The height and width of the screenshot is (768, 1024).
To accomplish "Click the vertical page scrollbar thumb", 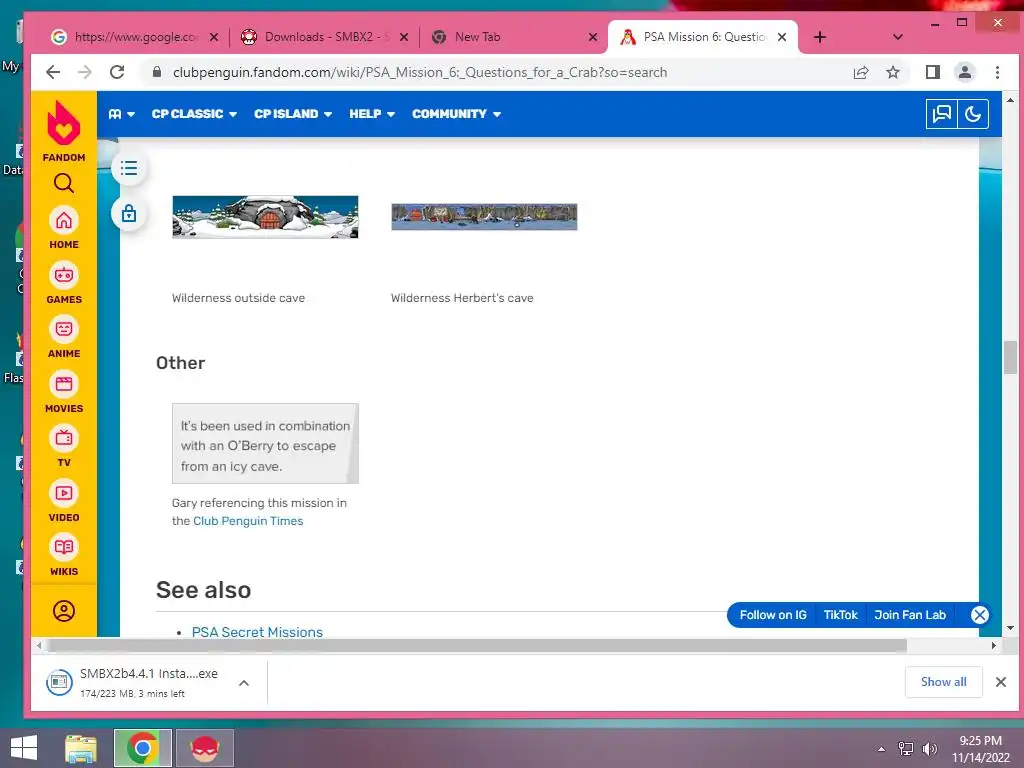I will tap(1010, 358).
